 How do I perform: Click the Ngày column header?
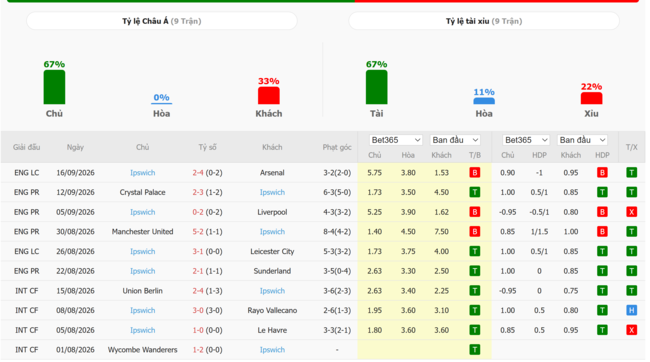click(75, 147)
